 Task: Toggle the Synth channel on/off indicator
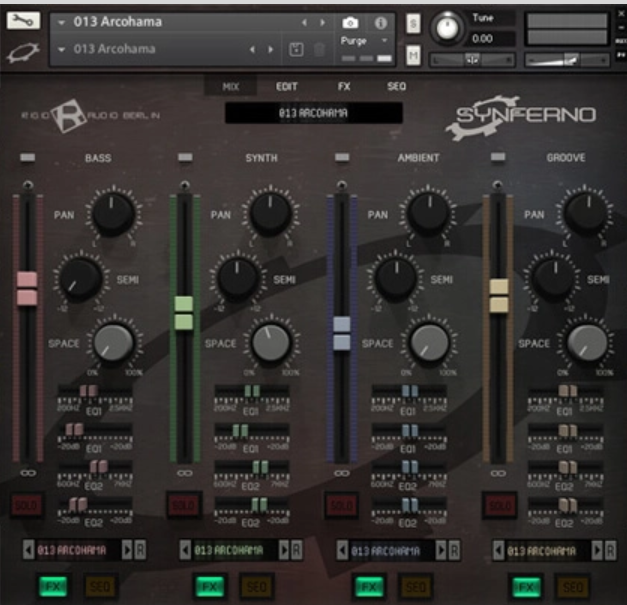[x=185, y=158]
